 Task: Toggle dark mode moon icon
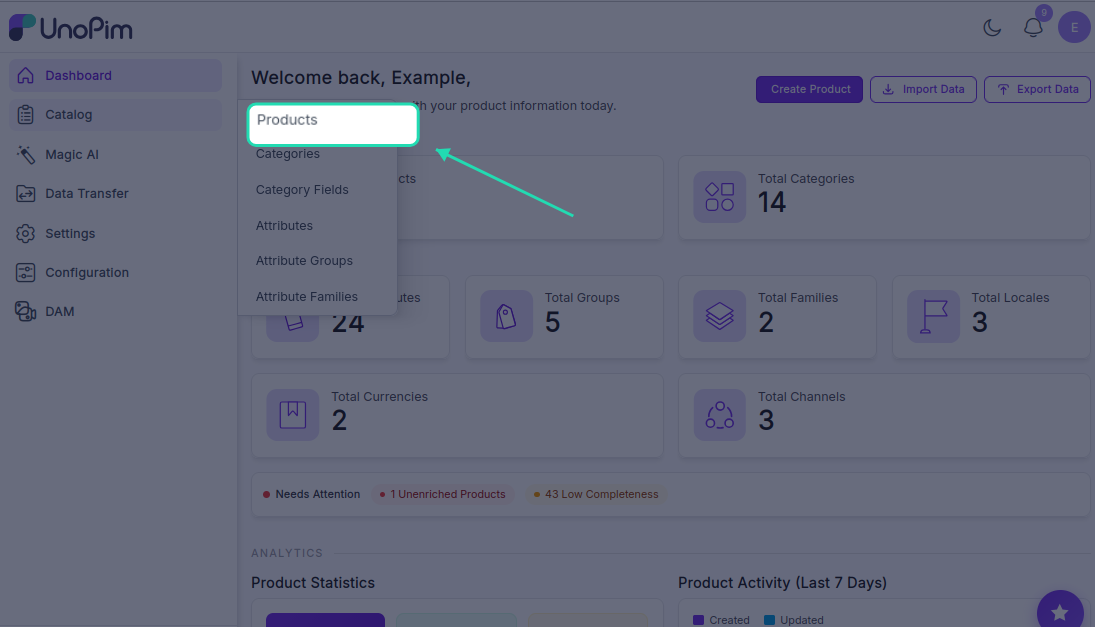click(x=992, y=28)
